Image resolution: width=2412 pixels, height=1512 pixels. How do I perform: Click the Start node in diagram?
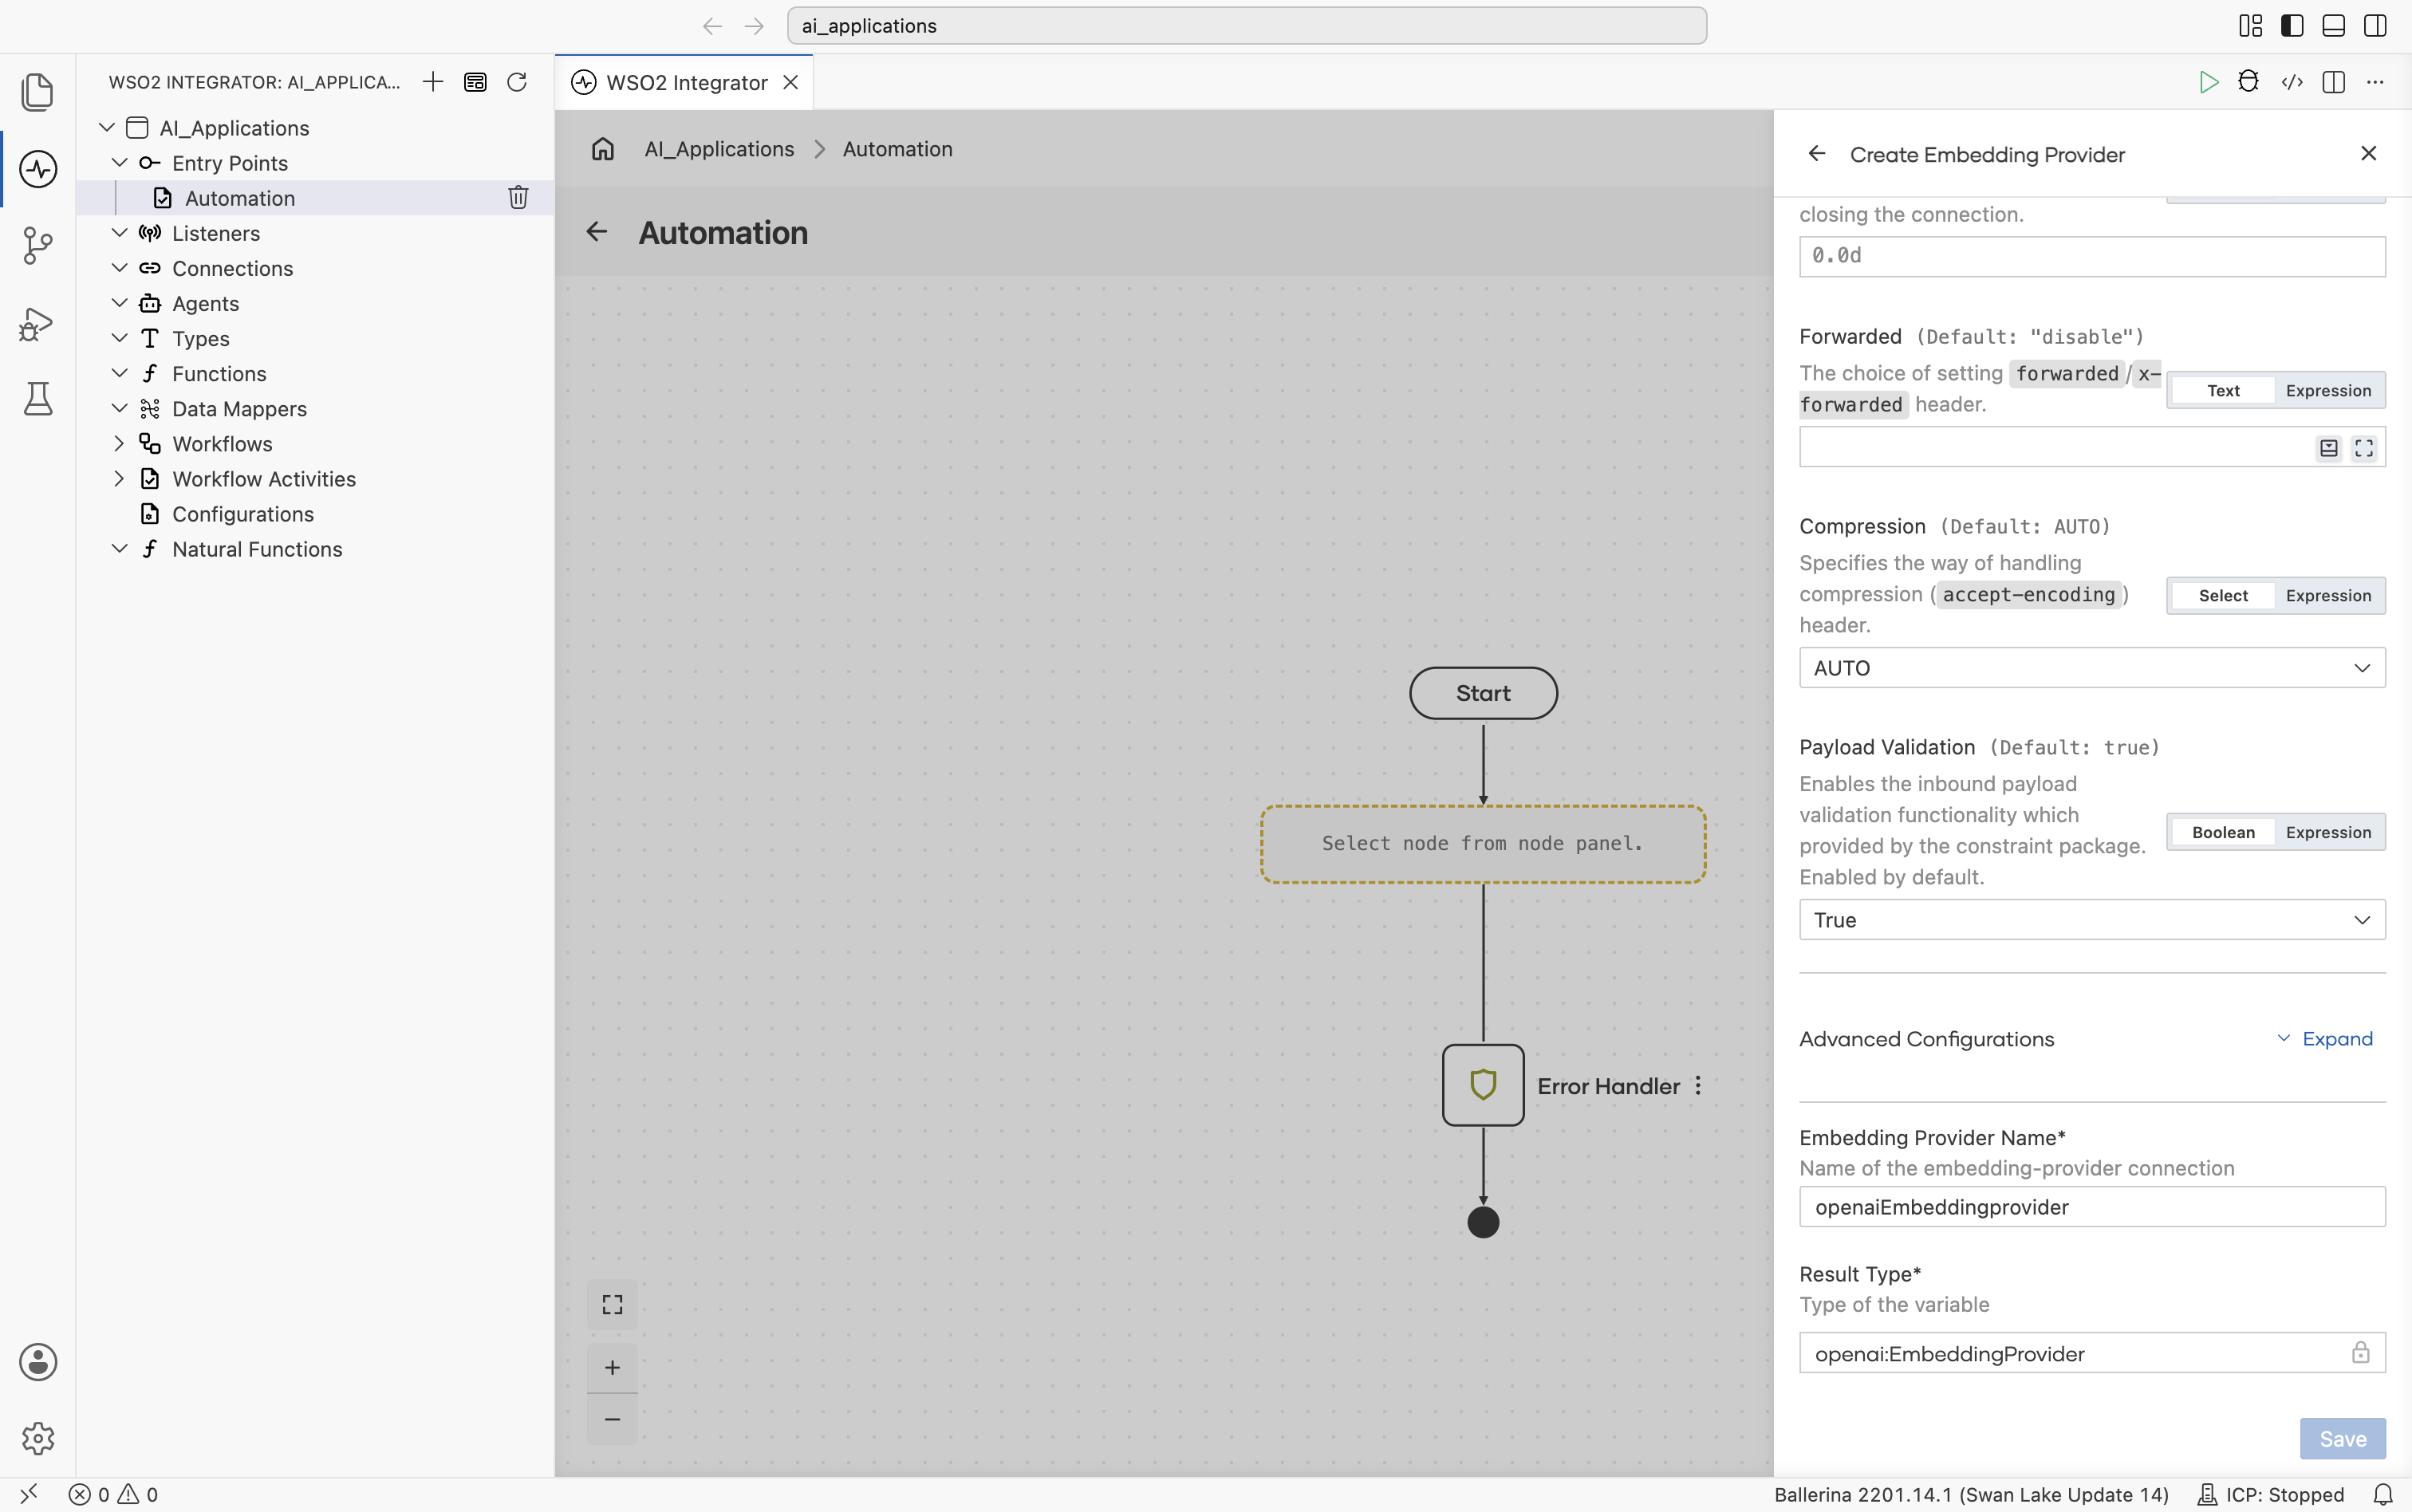1483,693
